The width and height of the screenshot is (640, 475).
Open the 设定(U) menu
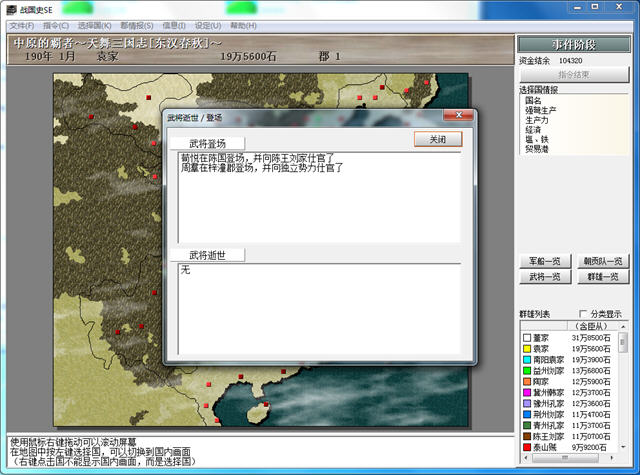pyautogui.click(x=208, y=26)
